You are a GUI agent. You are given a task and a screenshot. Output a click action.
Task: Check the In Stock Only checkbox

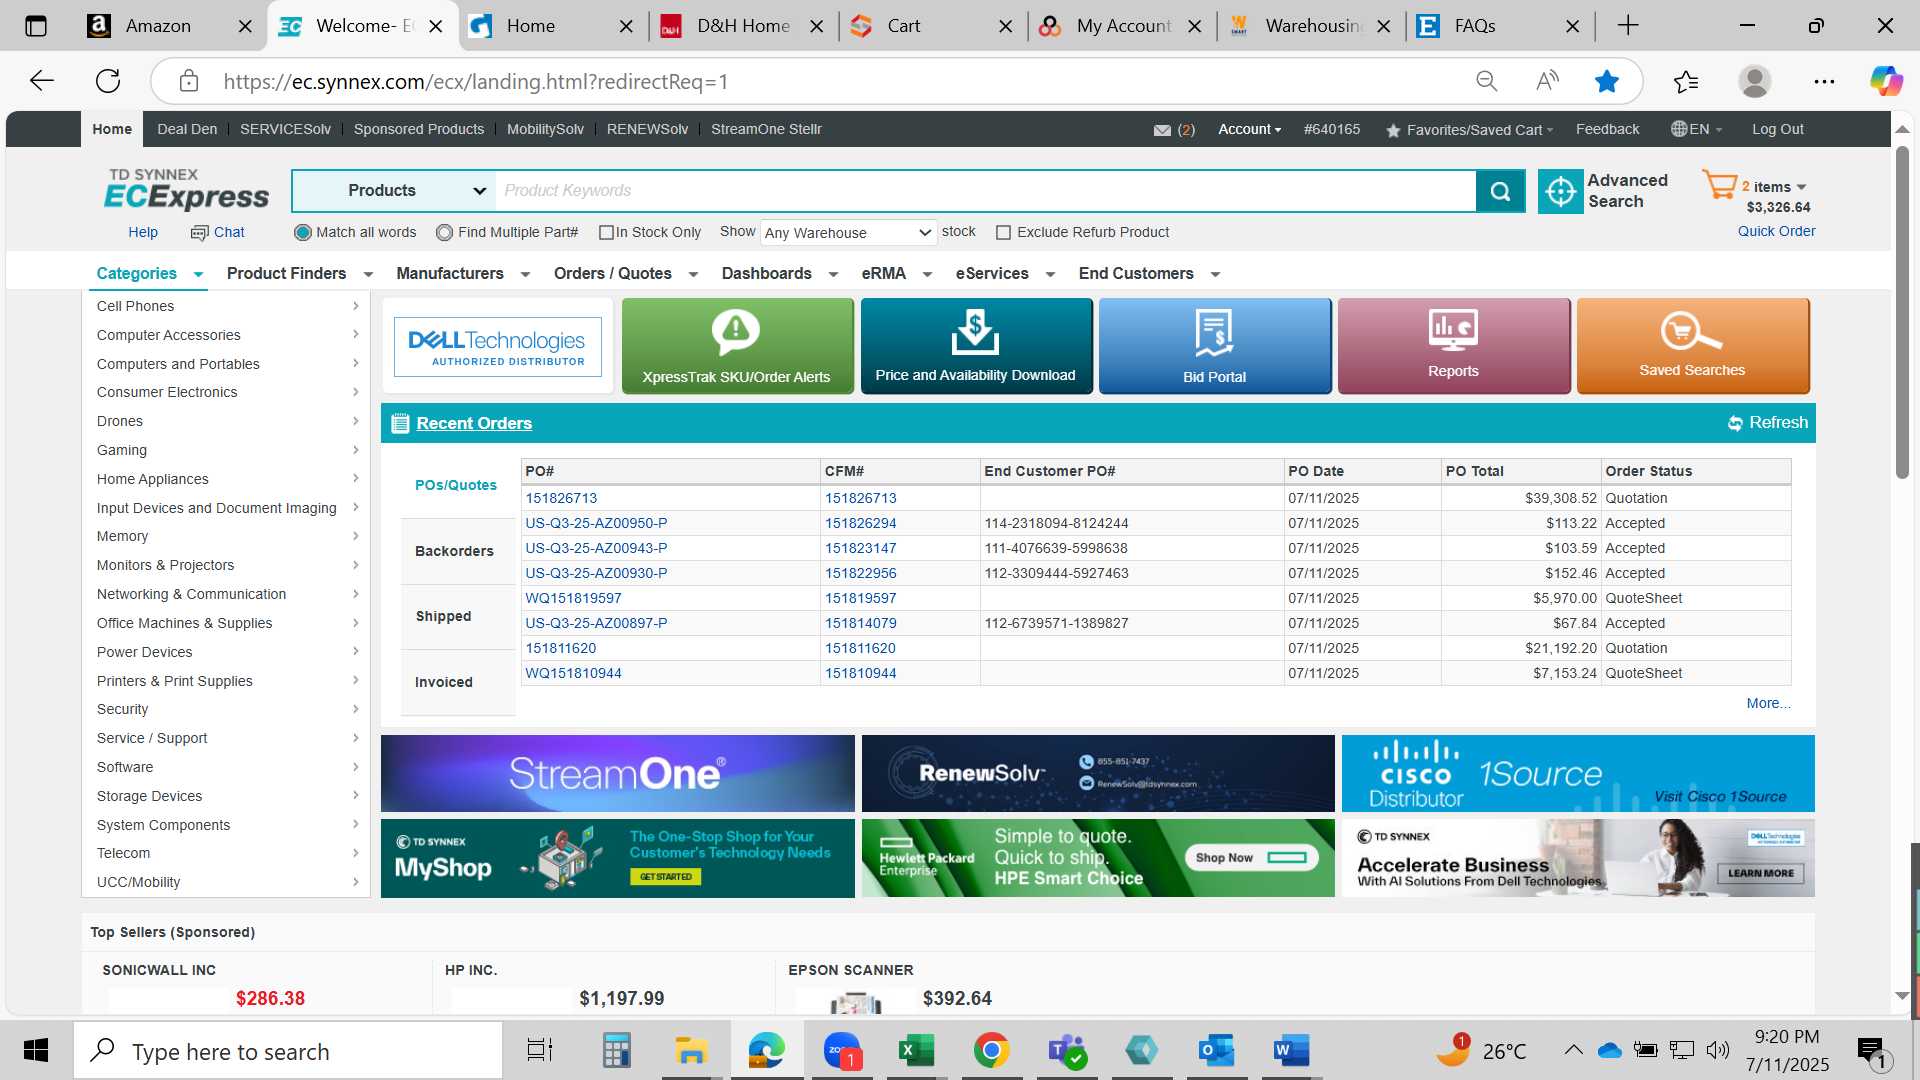point(606,232)
